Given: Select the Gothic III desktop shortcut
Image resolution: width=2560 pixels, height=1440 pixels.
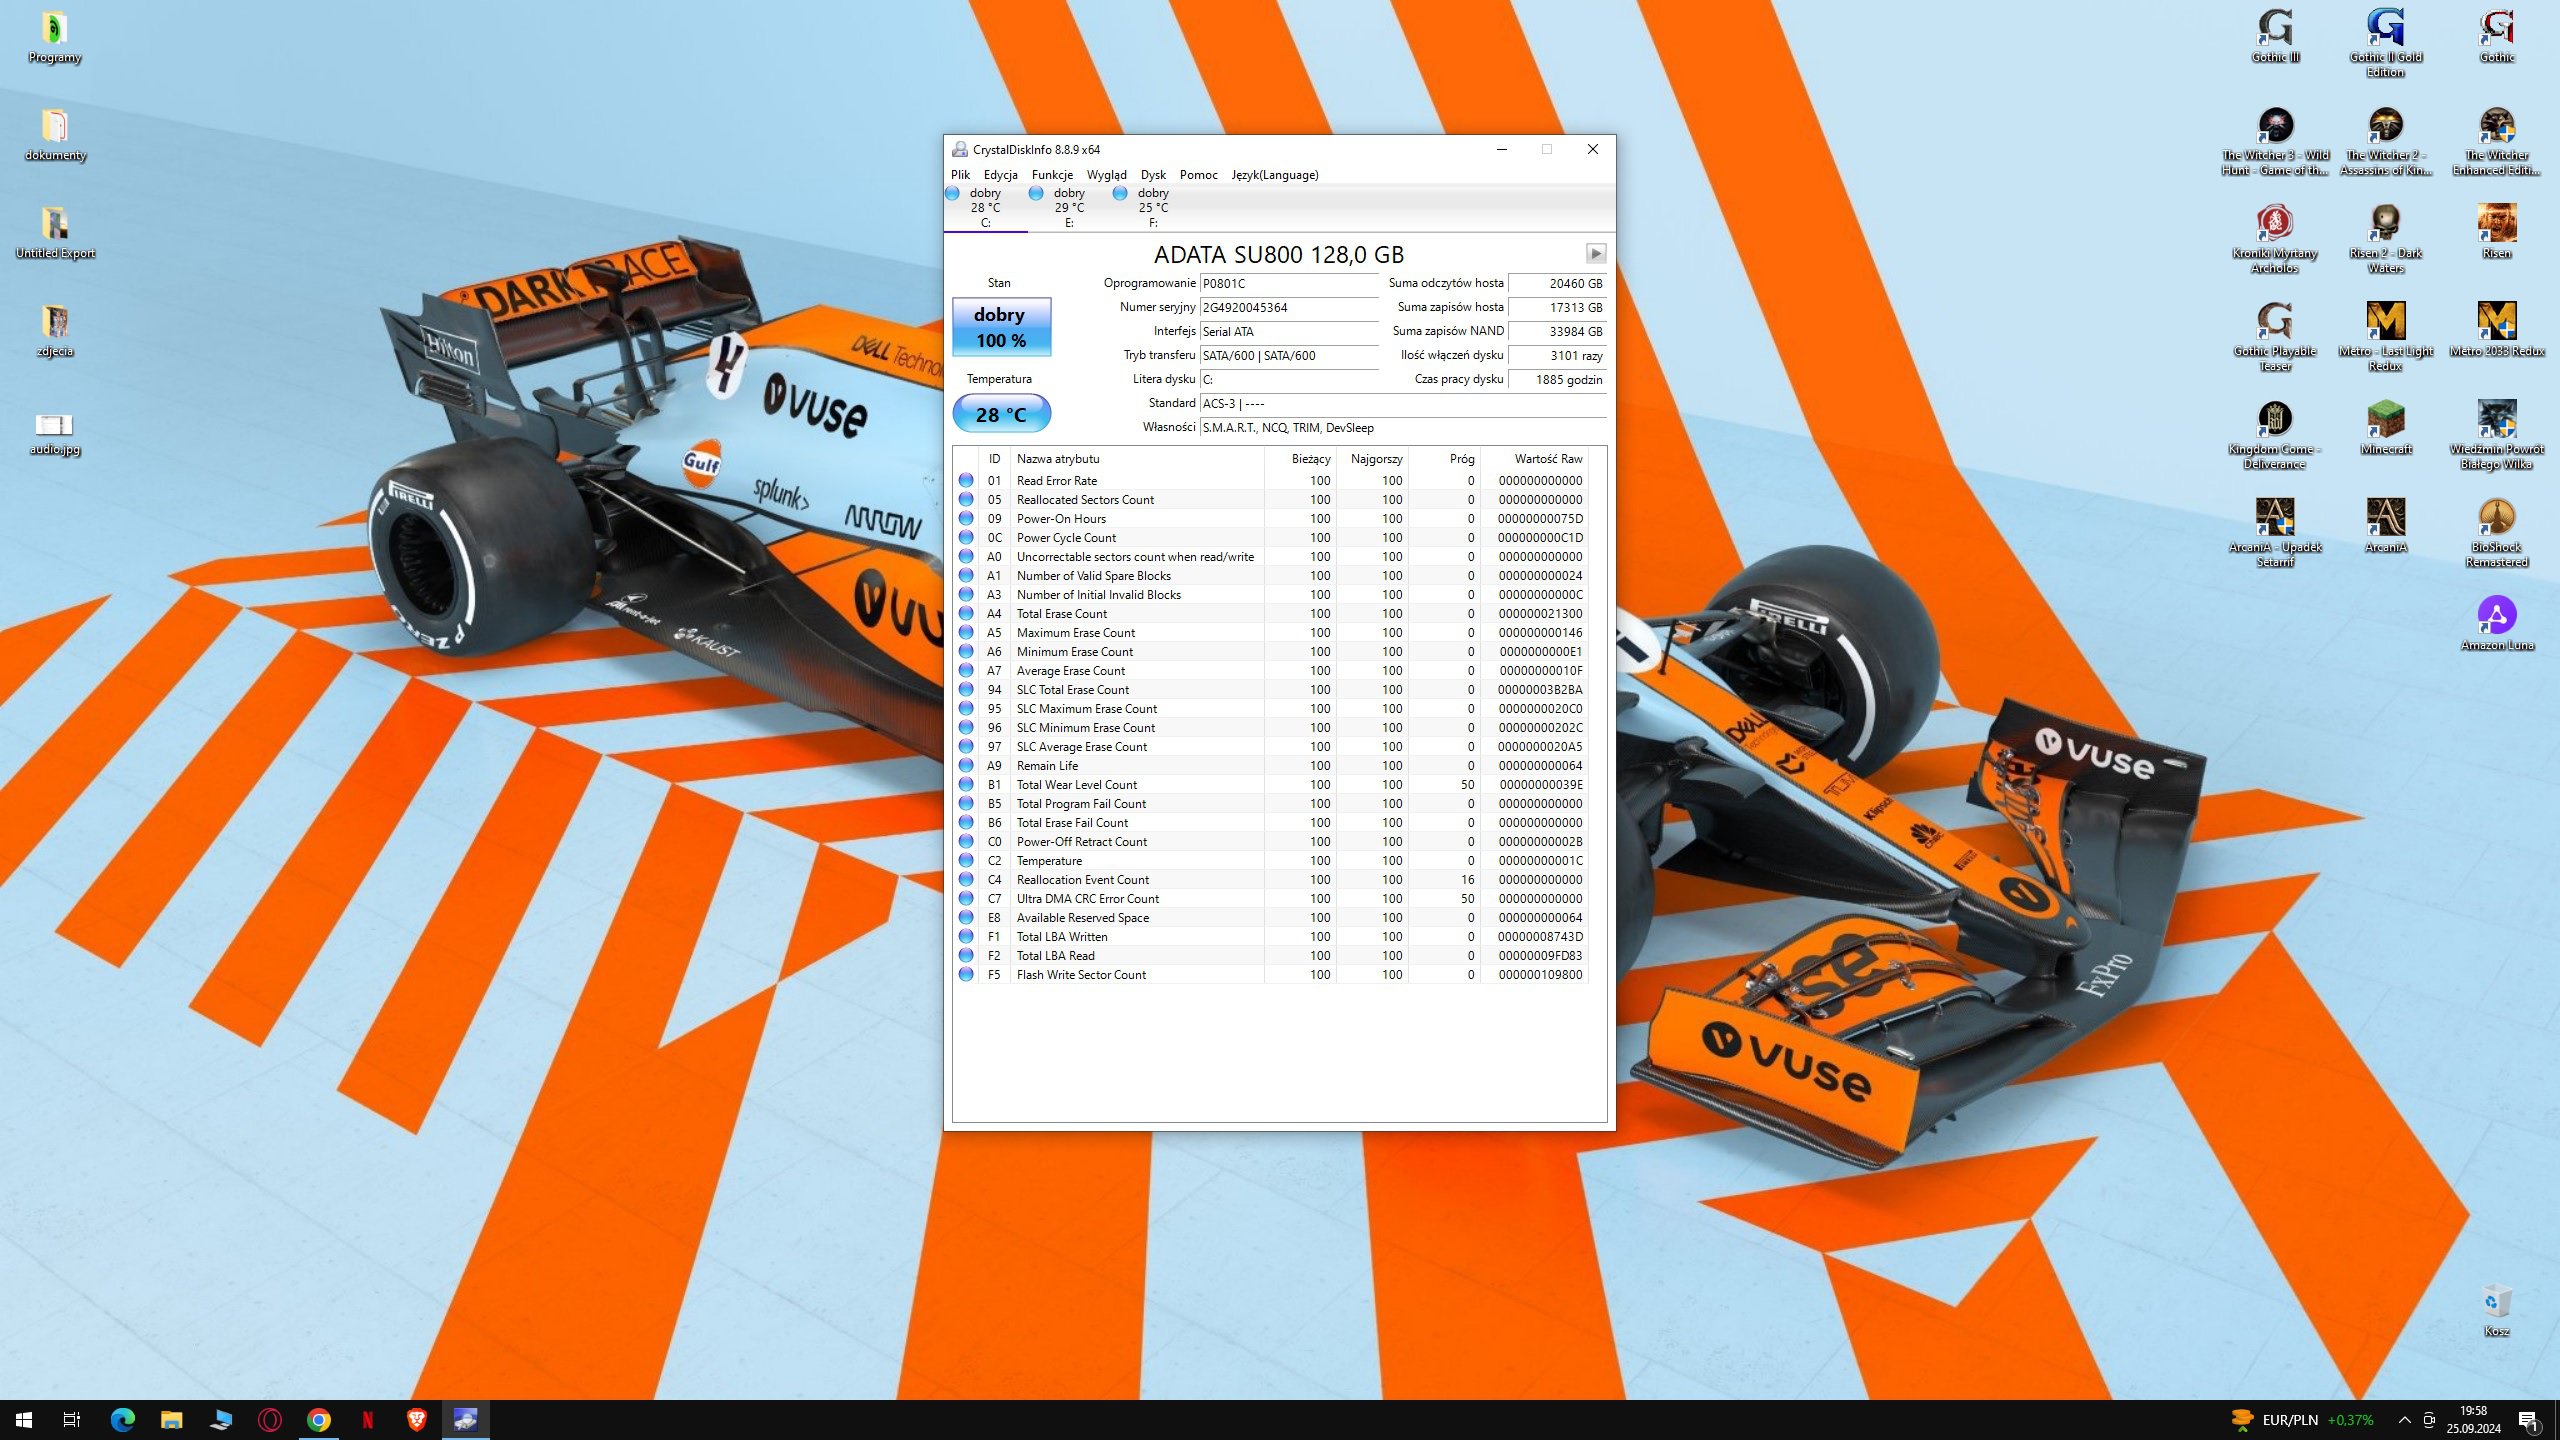Looking at the screenshot, I should [x=2275, y=37].
